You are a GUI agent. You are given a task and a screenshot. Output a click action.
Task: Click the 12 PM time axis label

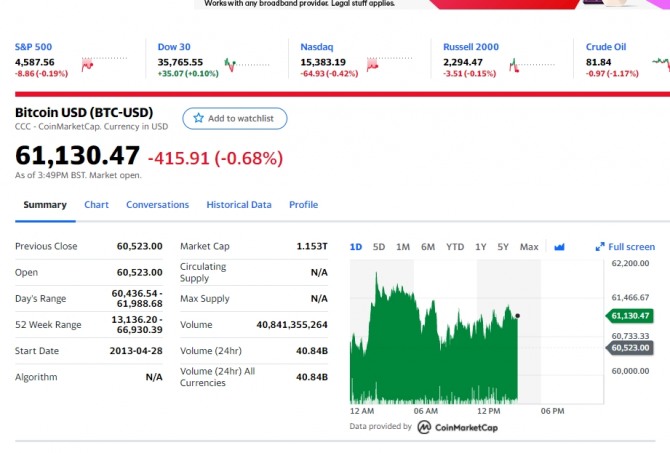(x=488, y=411)
